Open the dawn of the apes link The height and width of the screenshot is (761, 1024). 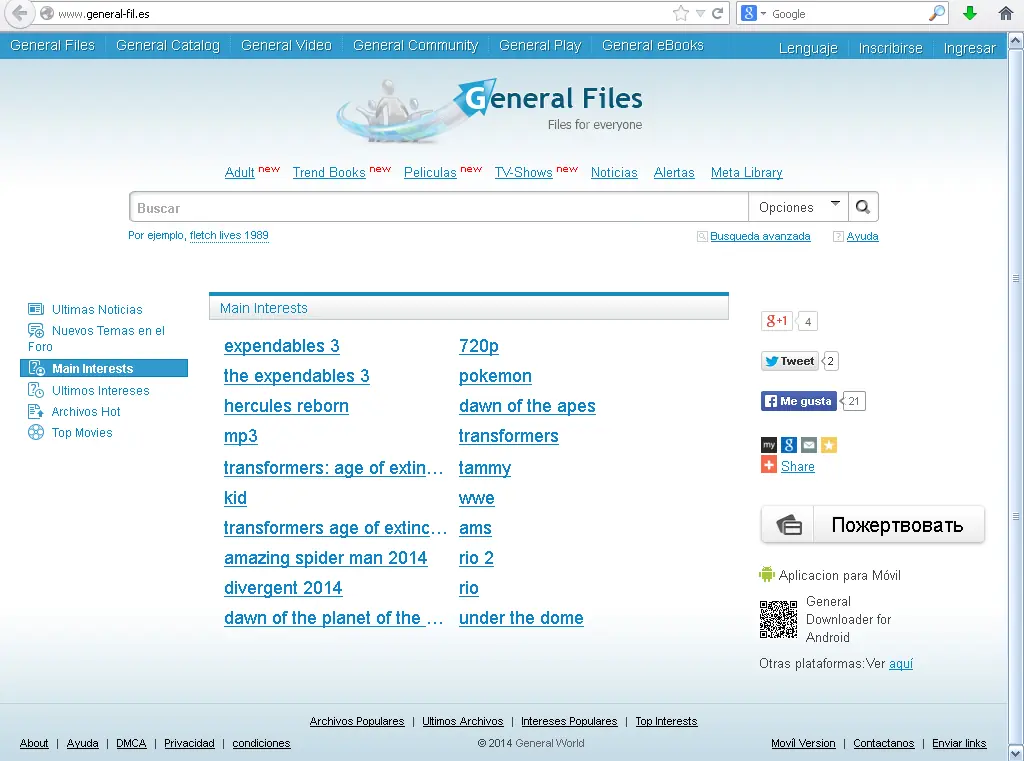[x=527, y=406]
